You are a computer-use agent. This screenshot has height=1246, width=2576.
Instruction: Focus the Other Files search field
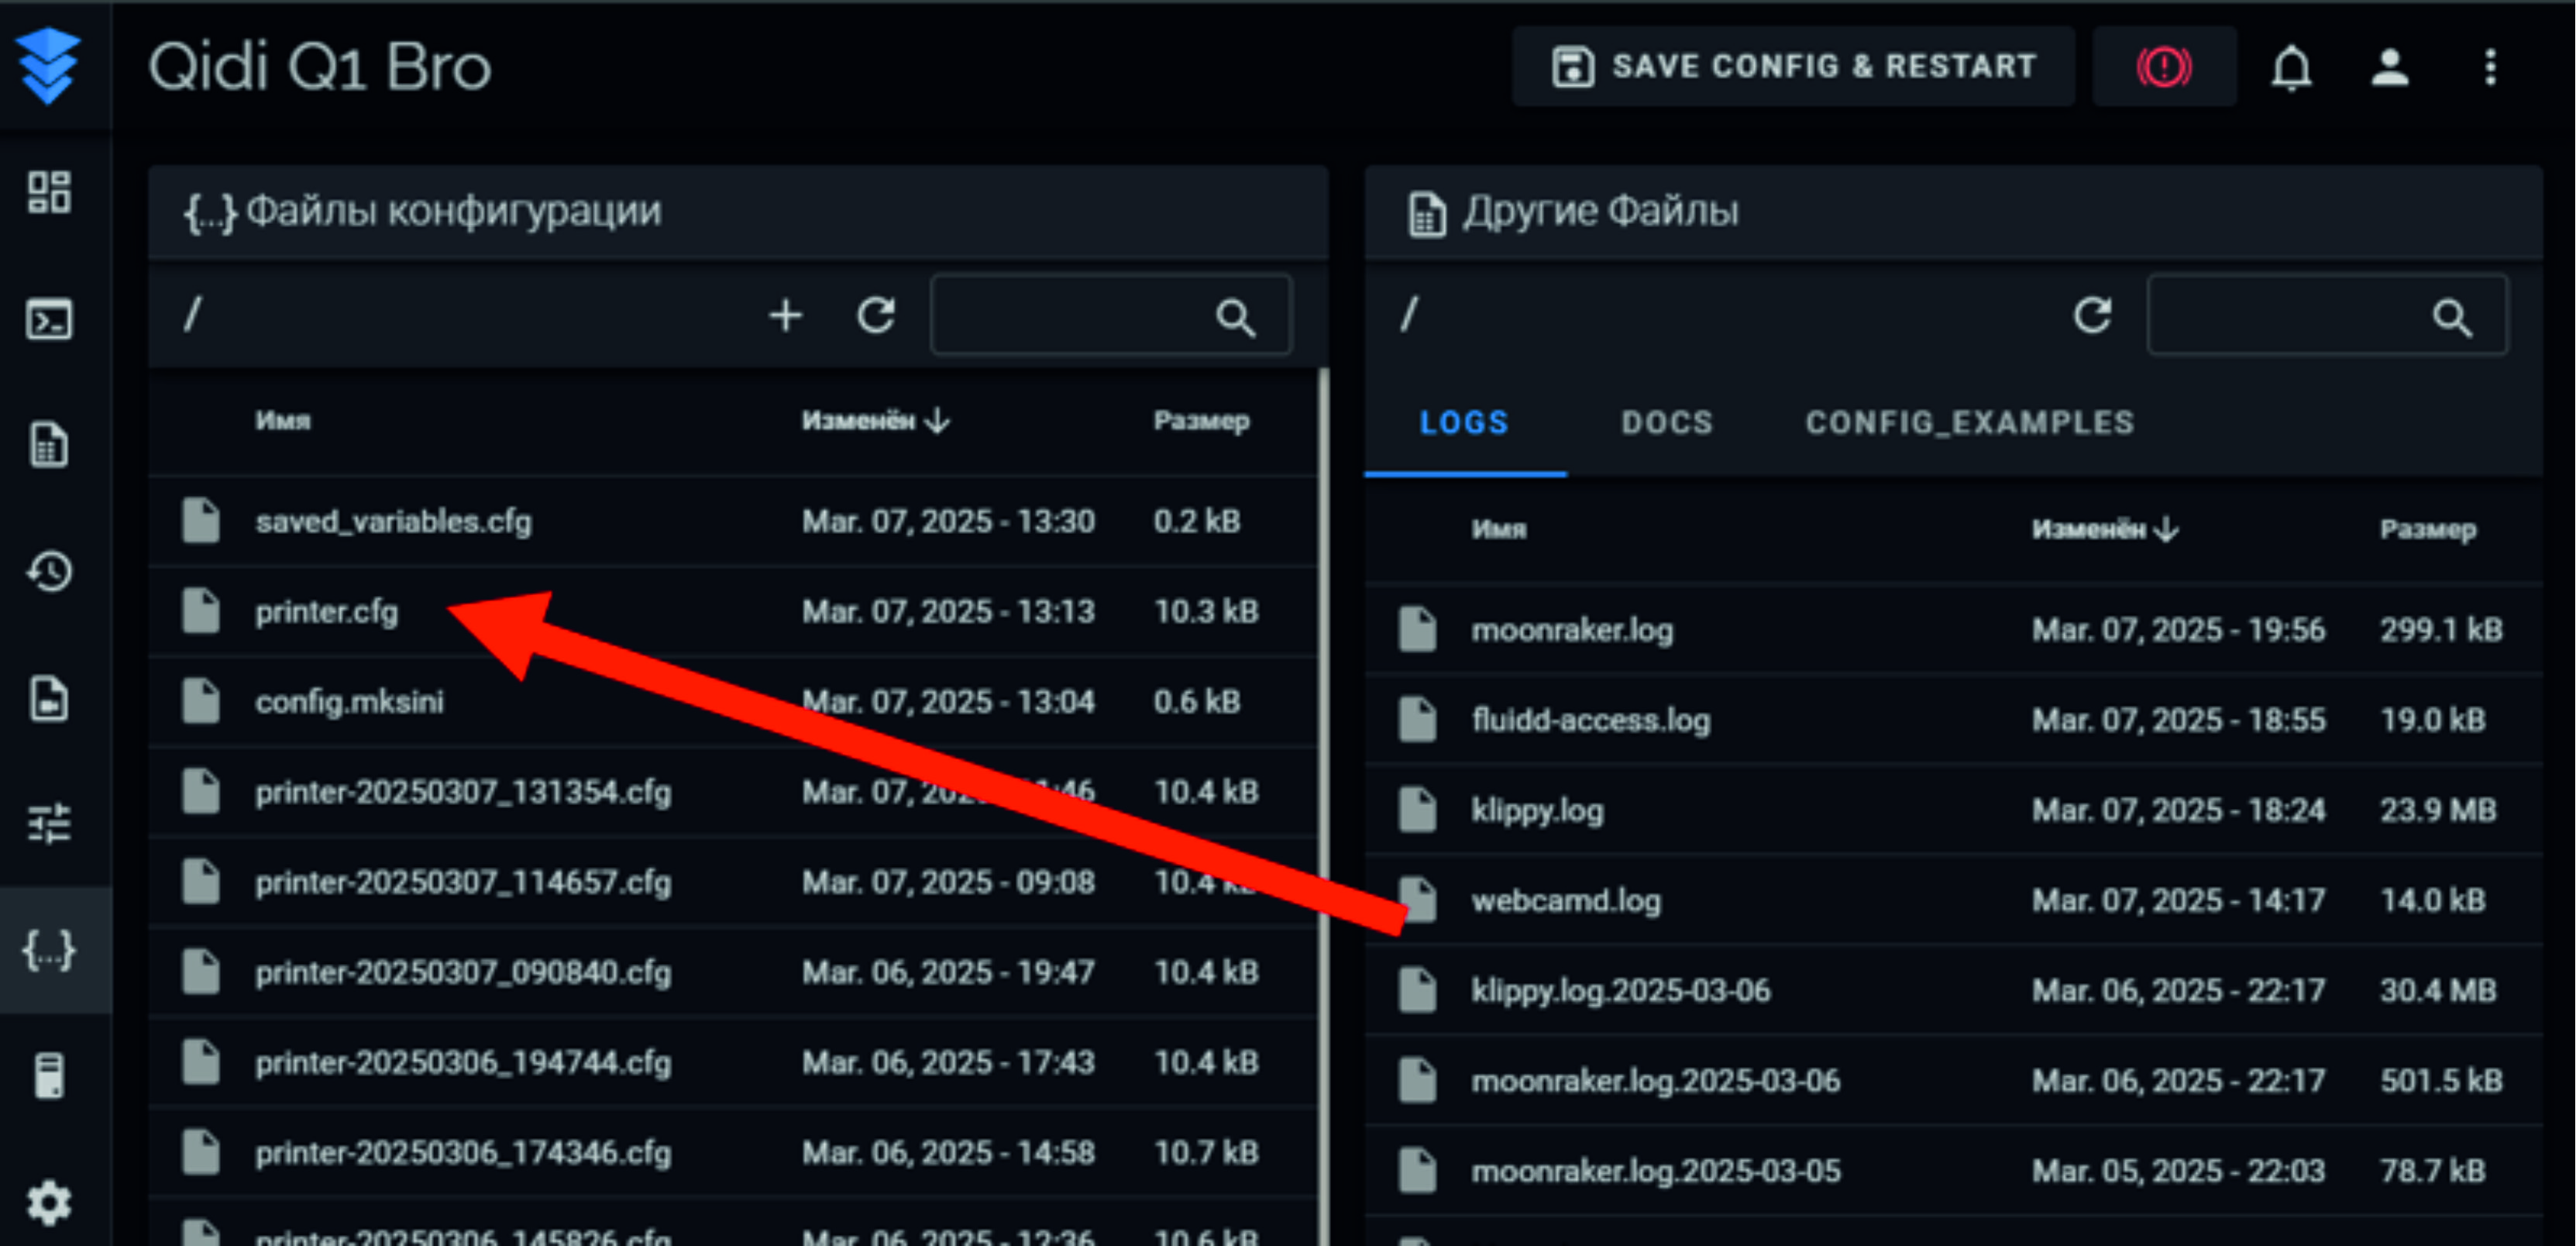[x=2327, y=316]
